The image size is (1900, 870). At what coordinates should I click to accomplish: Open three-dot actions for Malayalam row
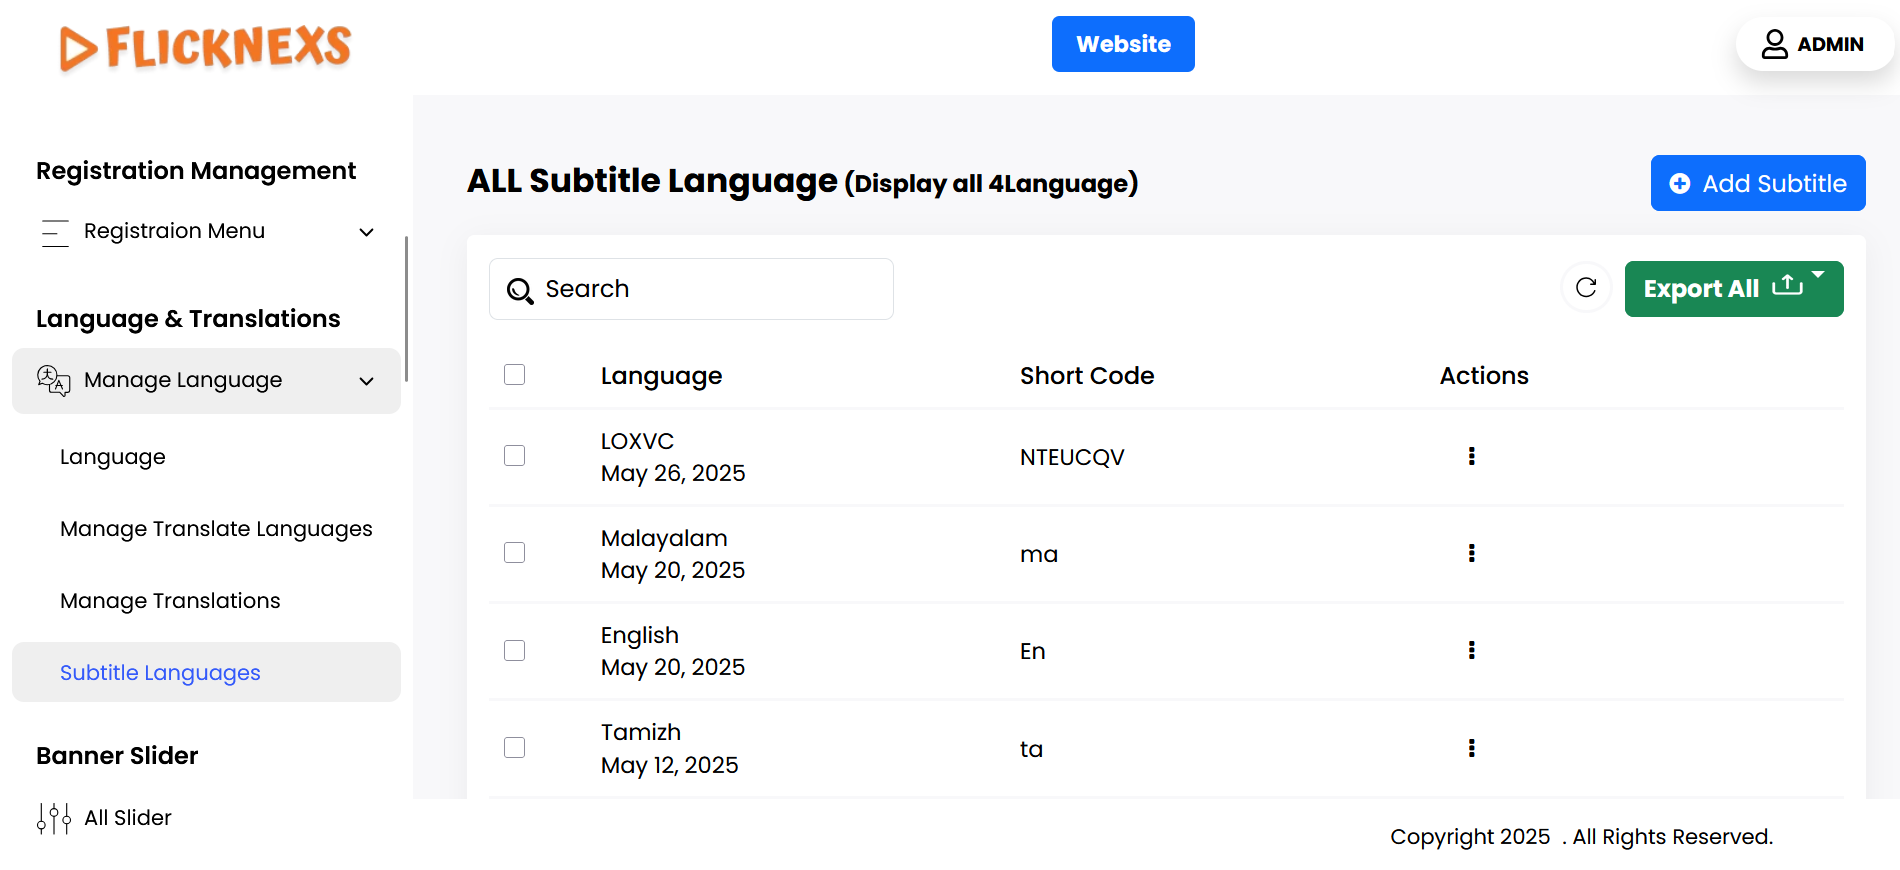[x=1471, y=553]
